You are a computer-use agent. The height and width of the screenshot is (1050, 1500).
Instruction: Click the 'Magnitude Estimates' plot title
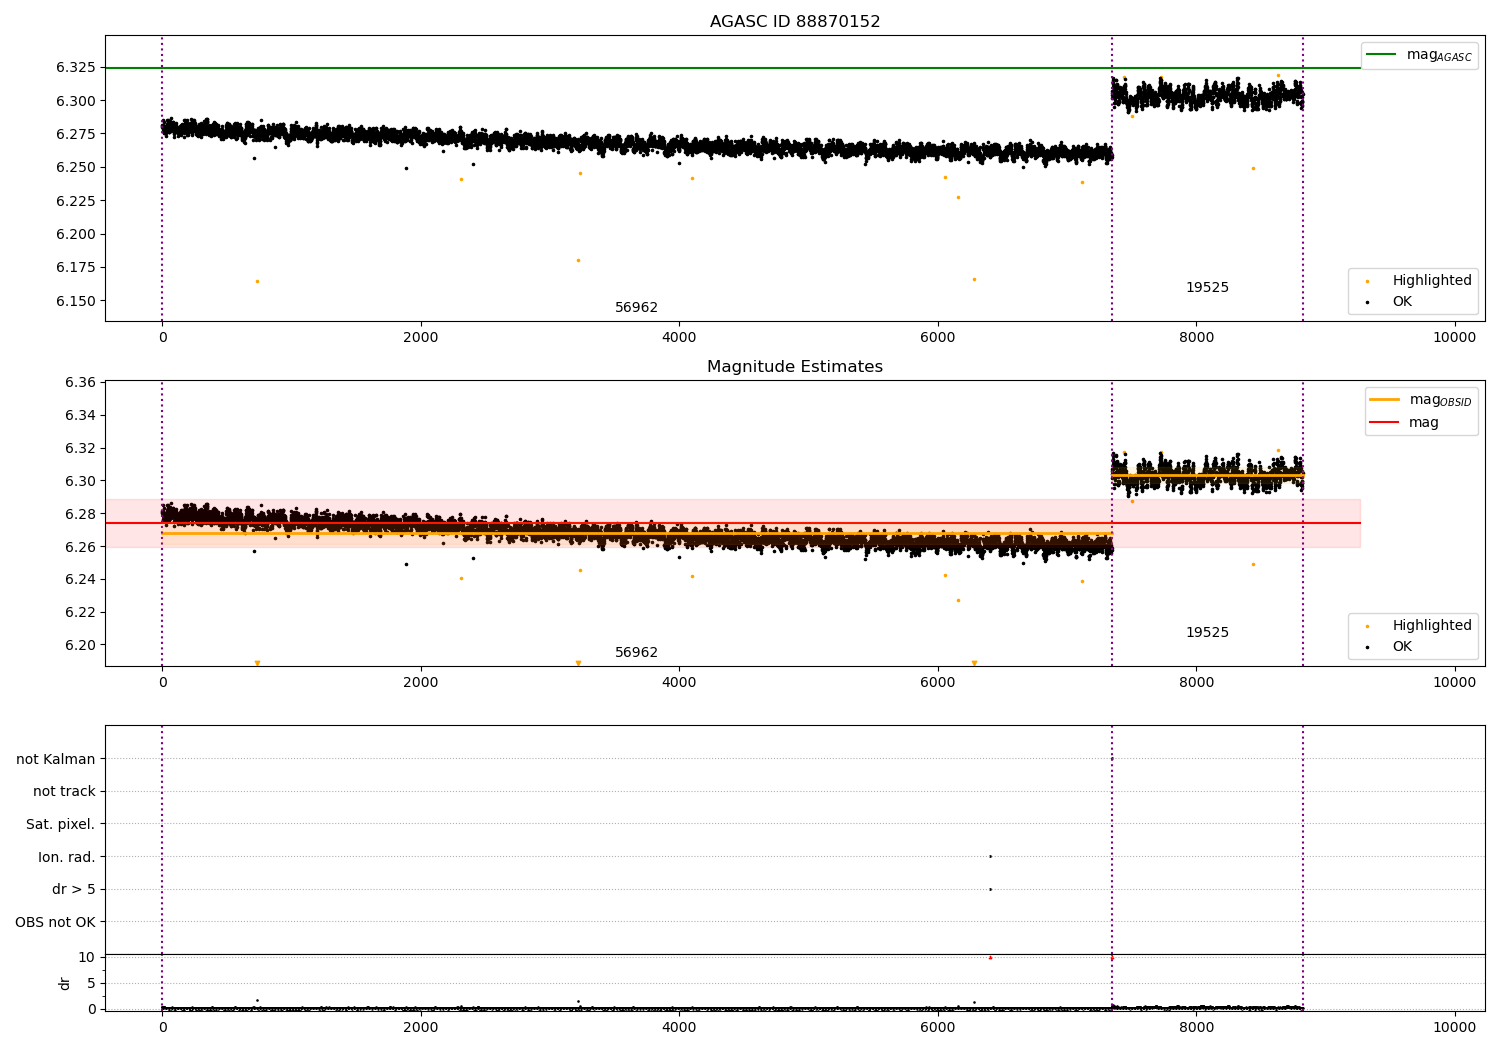point(795,367)
